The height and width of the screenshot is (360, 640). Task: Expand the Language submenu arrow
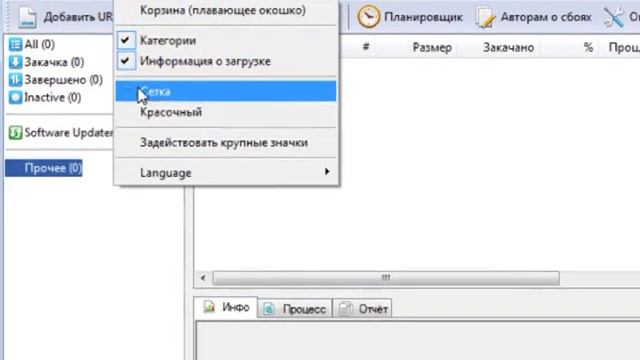[327, 172]
